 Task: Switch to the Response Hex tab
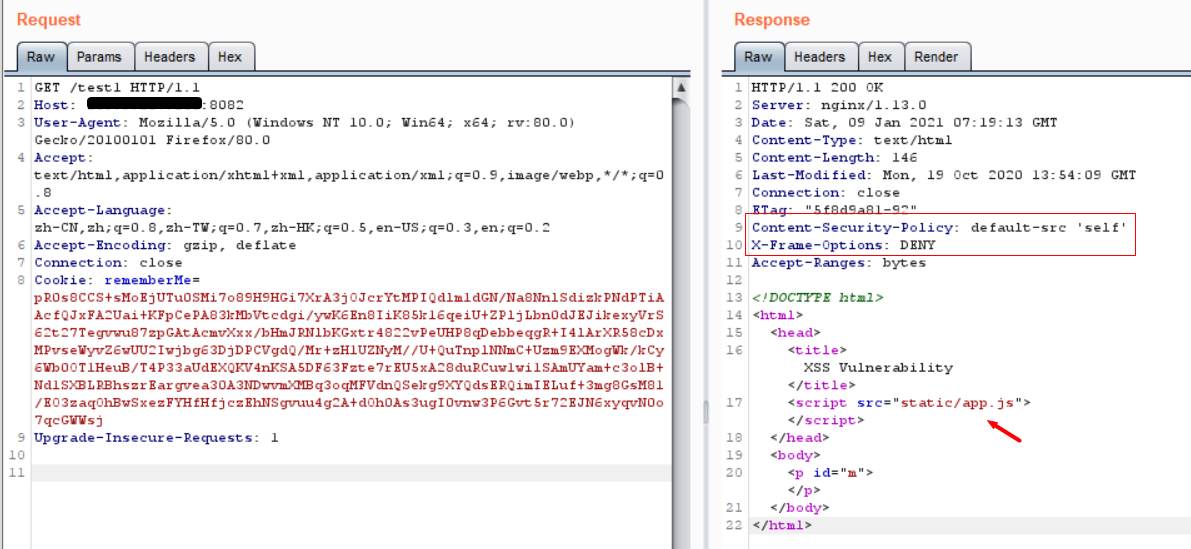point(879,57)
